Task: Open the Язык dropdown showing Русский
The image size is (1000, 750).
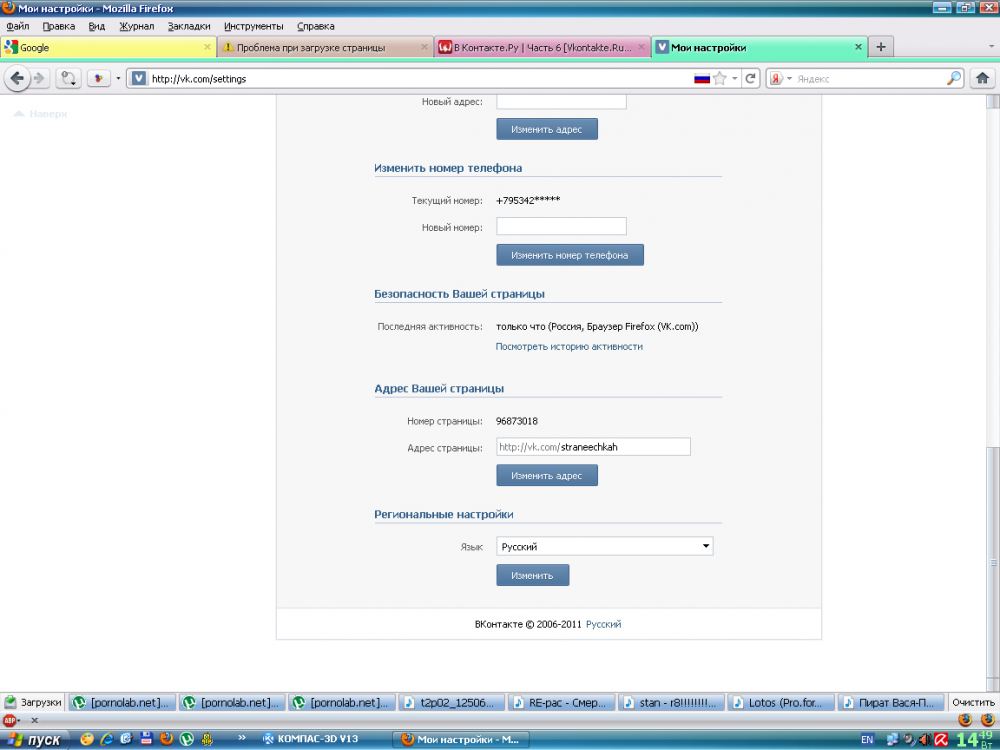Action: (x=605, y=547)
